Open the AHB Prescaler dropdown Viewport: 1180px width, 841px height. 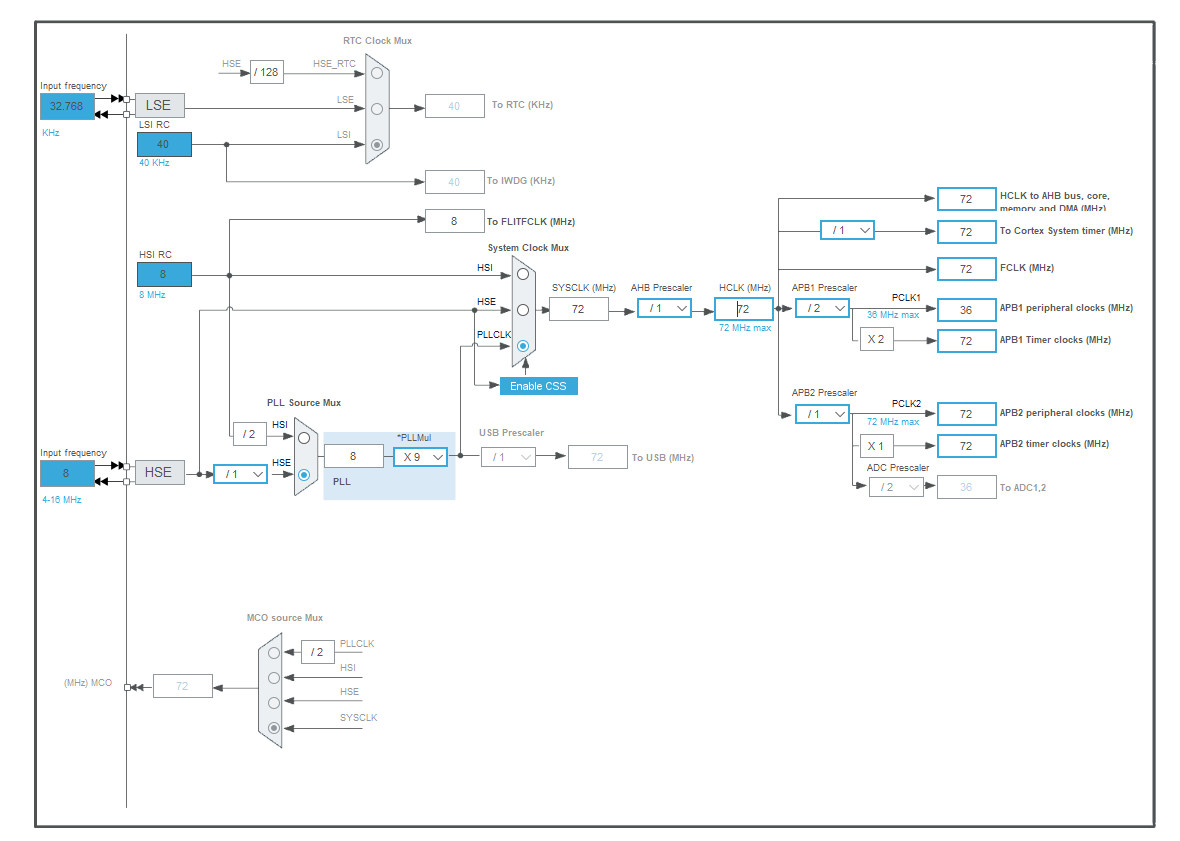[x=662, y=308]
